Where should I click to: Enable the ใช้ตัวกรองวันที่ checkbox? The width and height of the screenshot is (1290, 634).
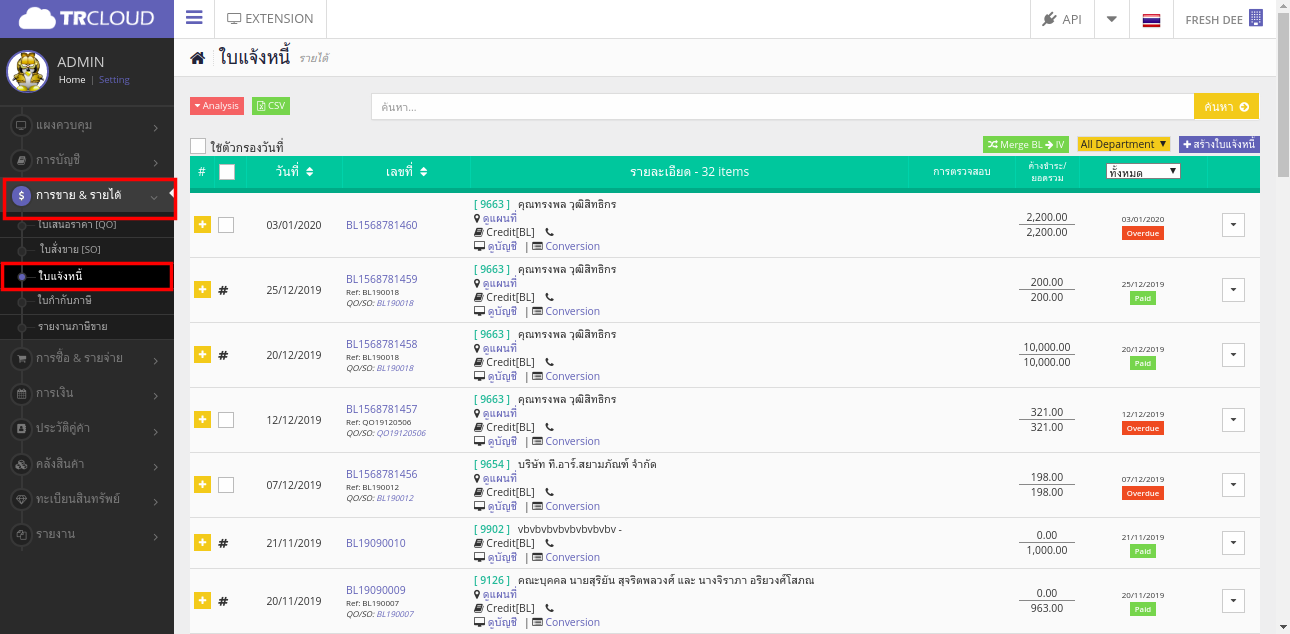pos(198,147)
